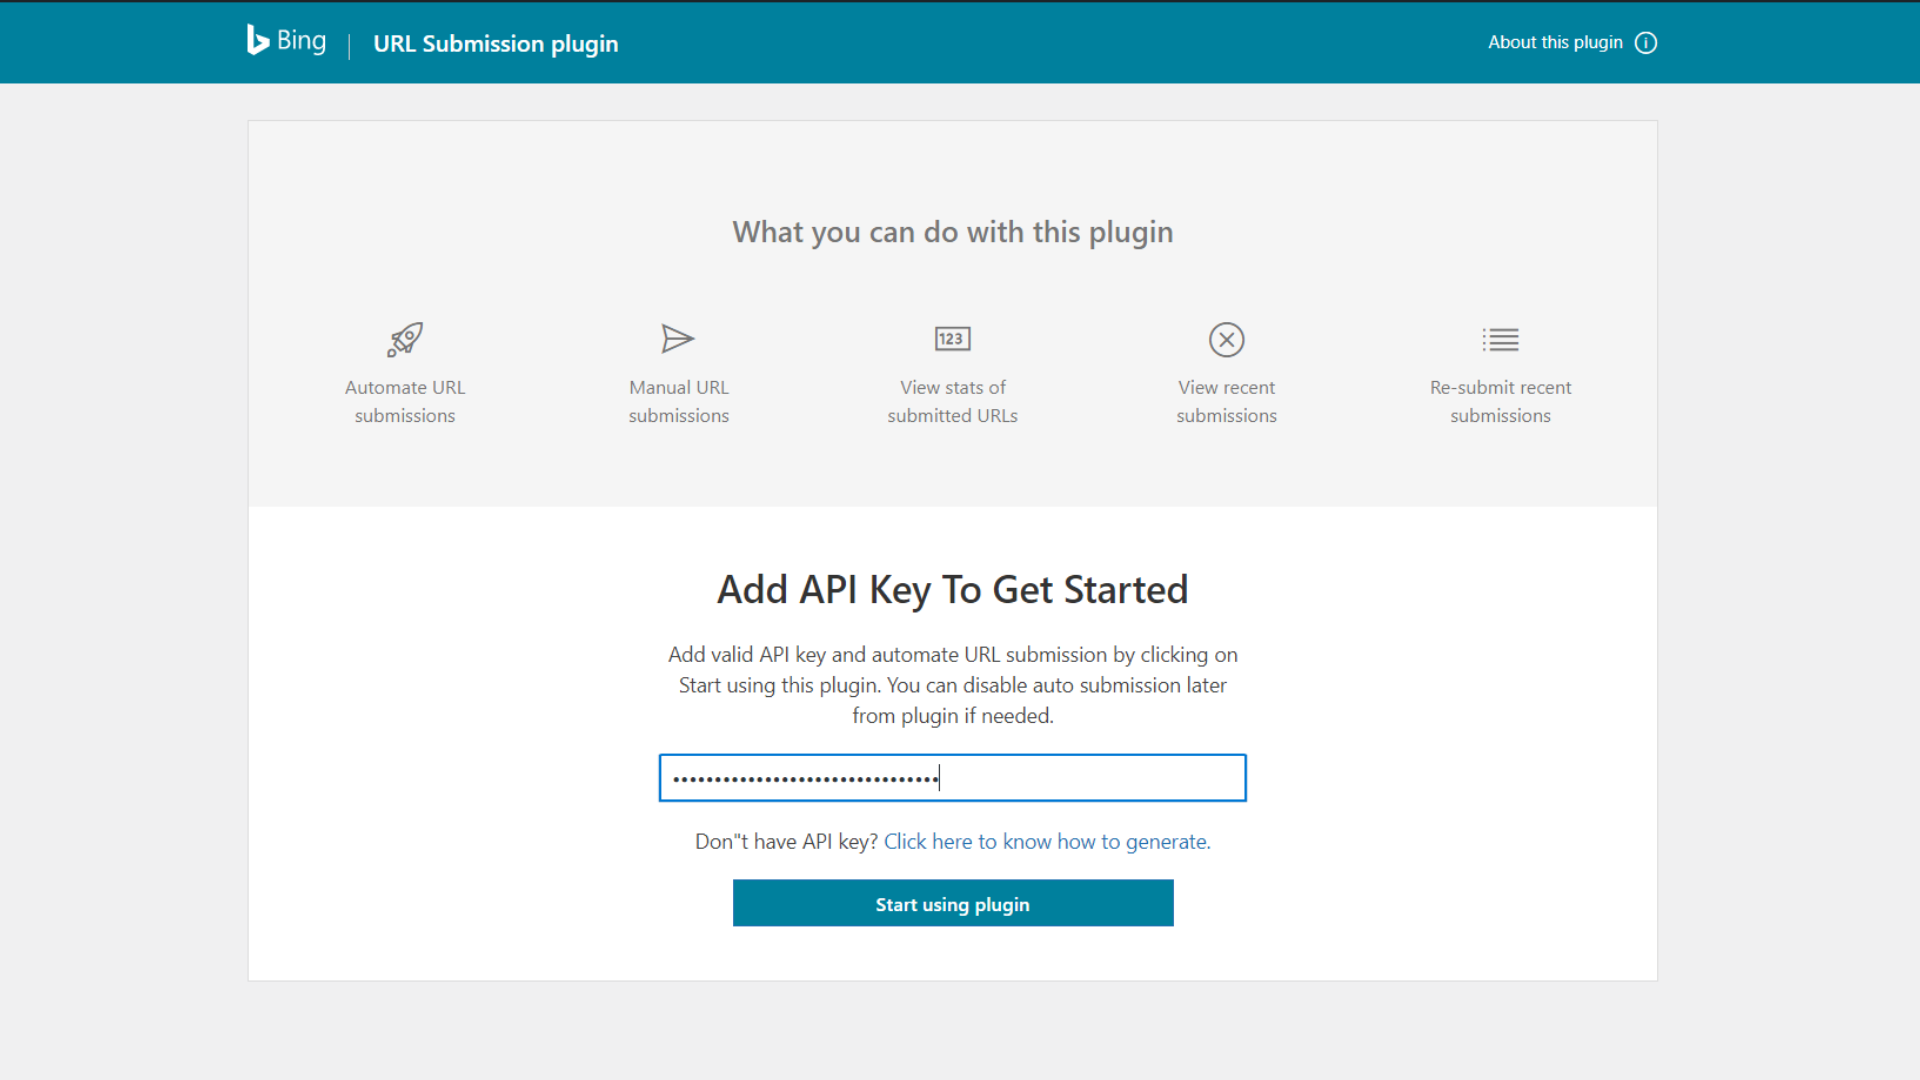Image resolution: width=1920 pixels, height=1080 pixels.
Task: Click Manual URL submissions label
Action: click(x=678, y=401)
